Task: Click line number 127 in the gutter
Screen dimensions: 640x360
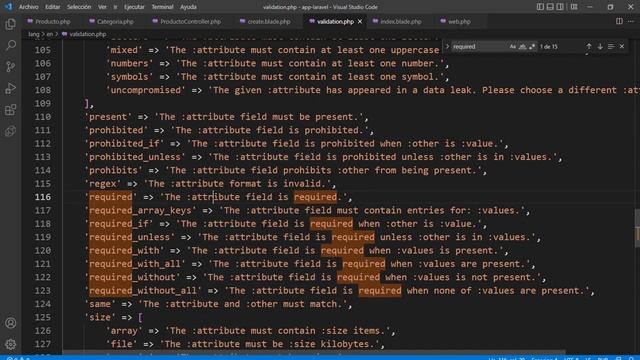Action: (x=42, y=344)
